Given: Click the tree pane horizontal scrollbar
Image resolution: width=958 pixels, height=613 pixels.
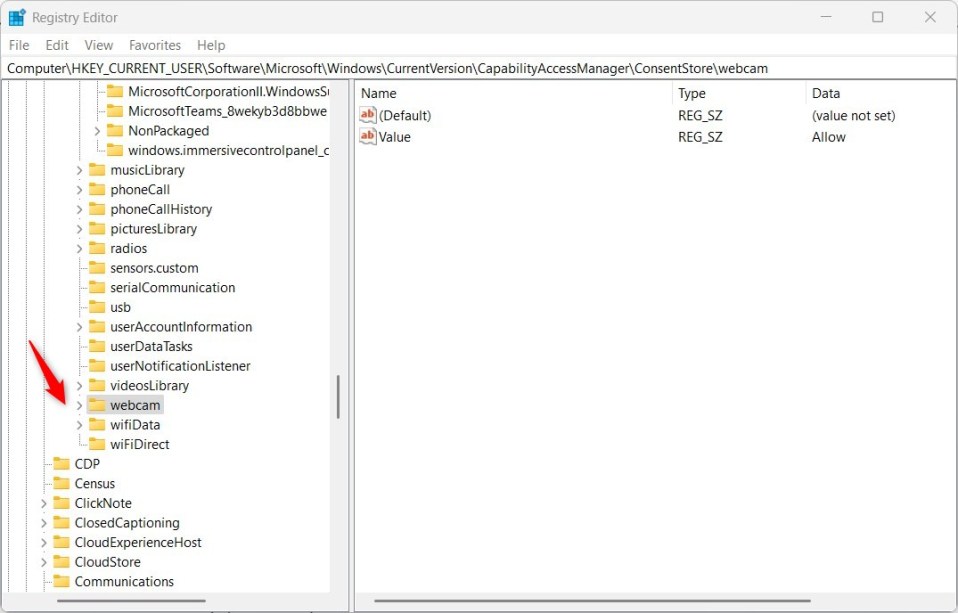Looking at the screenshot, I should (x=131, y=601).
